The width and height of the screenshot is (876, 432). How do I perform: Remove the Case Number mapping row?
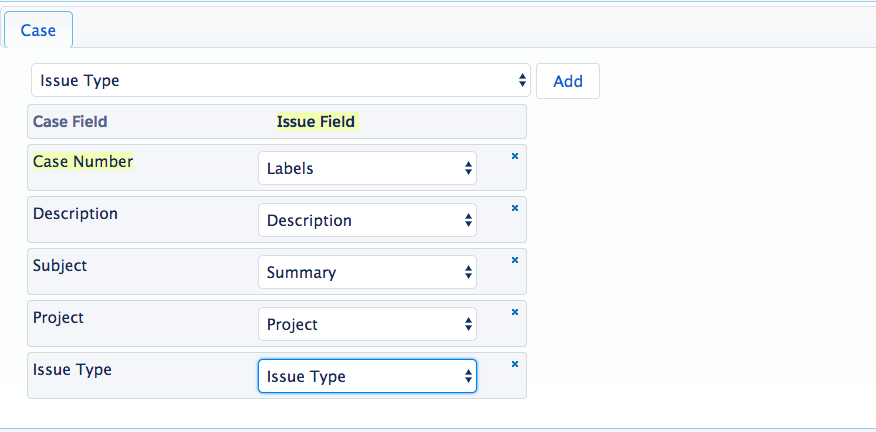coord(515,156)
